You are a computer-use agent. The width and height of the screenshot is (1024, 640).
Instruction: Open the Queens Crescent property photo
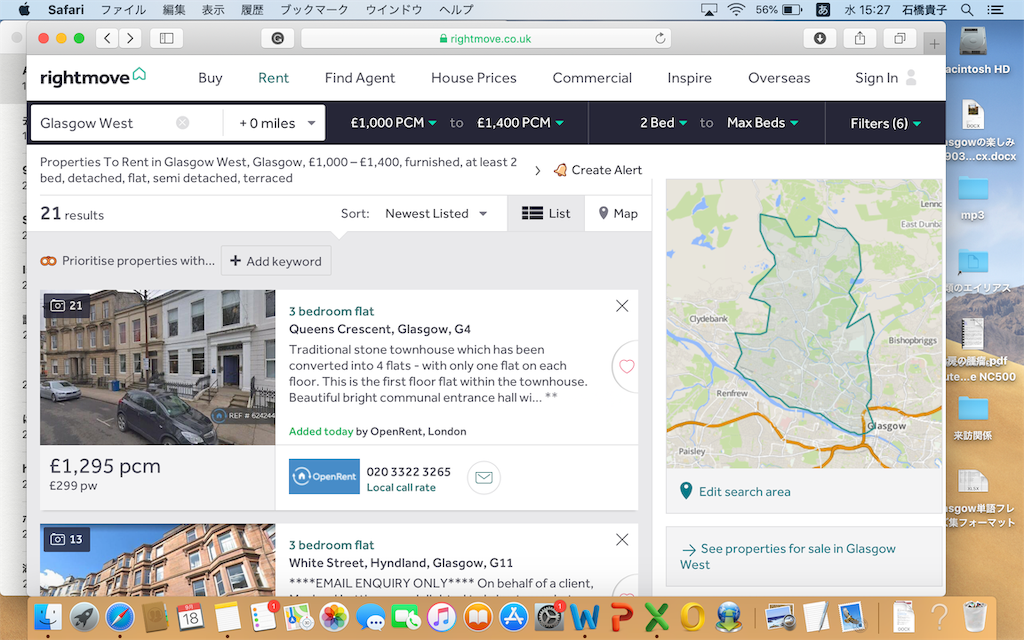click(x=157, y=367)
